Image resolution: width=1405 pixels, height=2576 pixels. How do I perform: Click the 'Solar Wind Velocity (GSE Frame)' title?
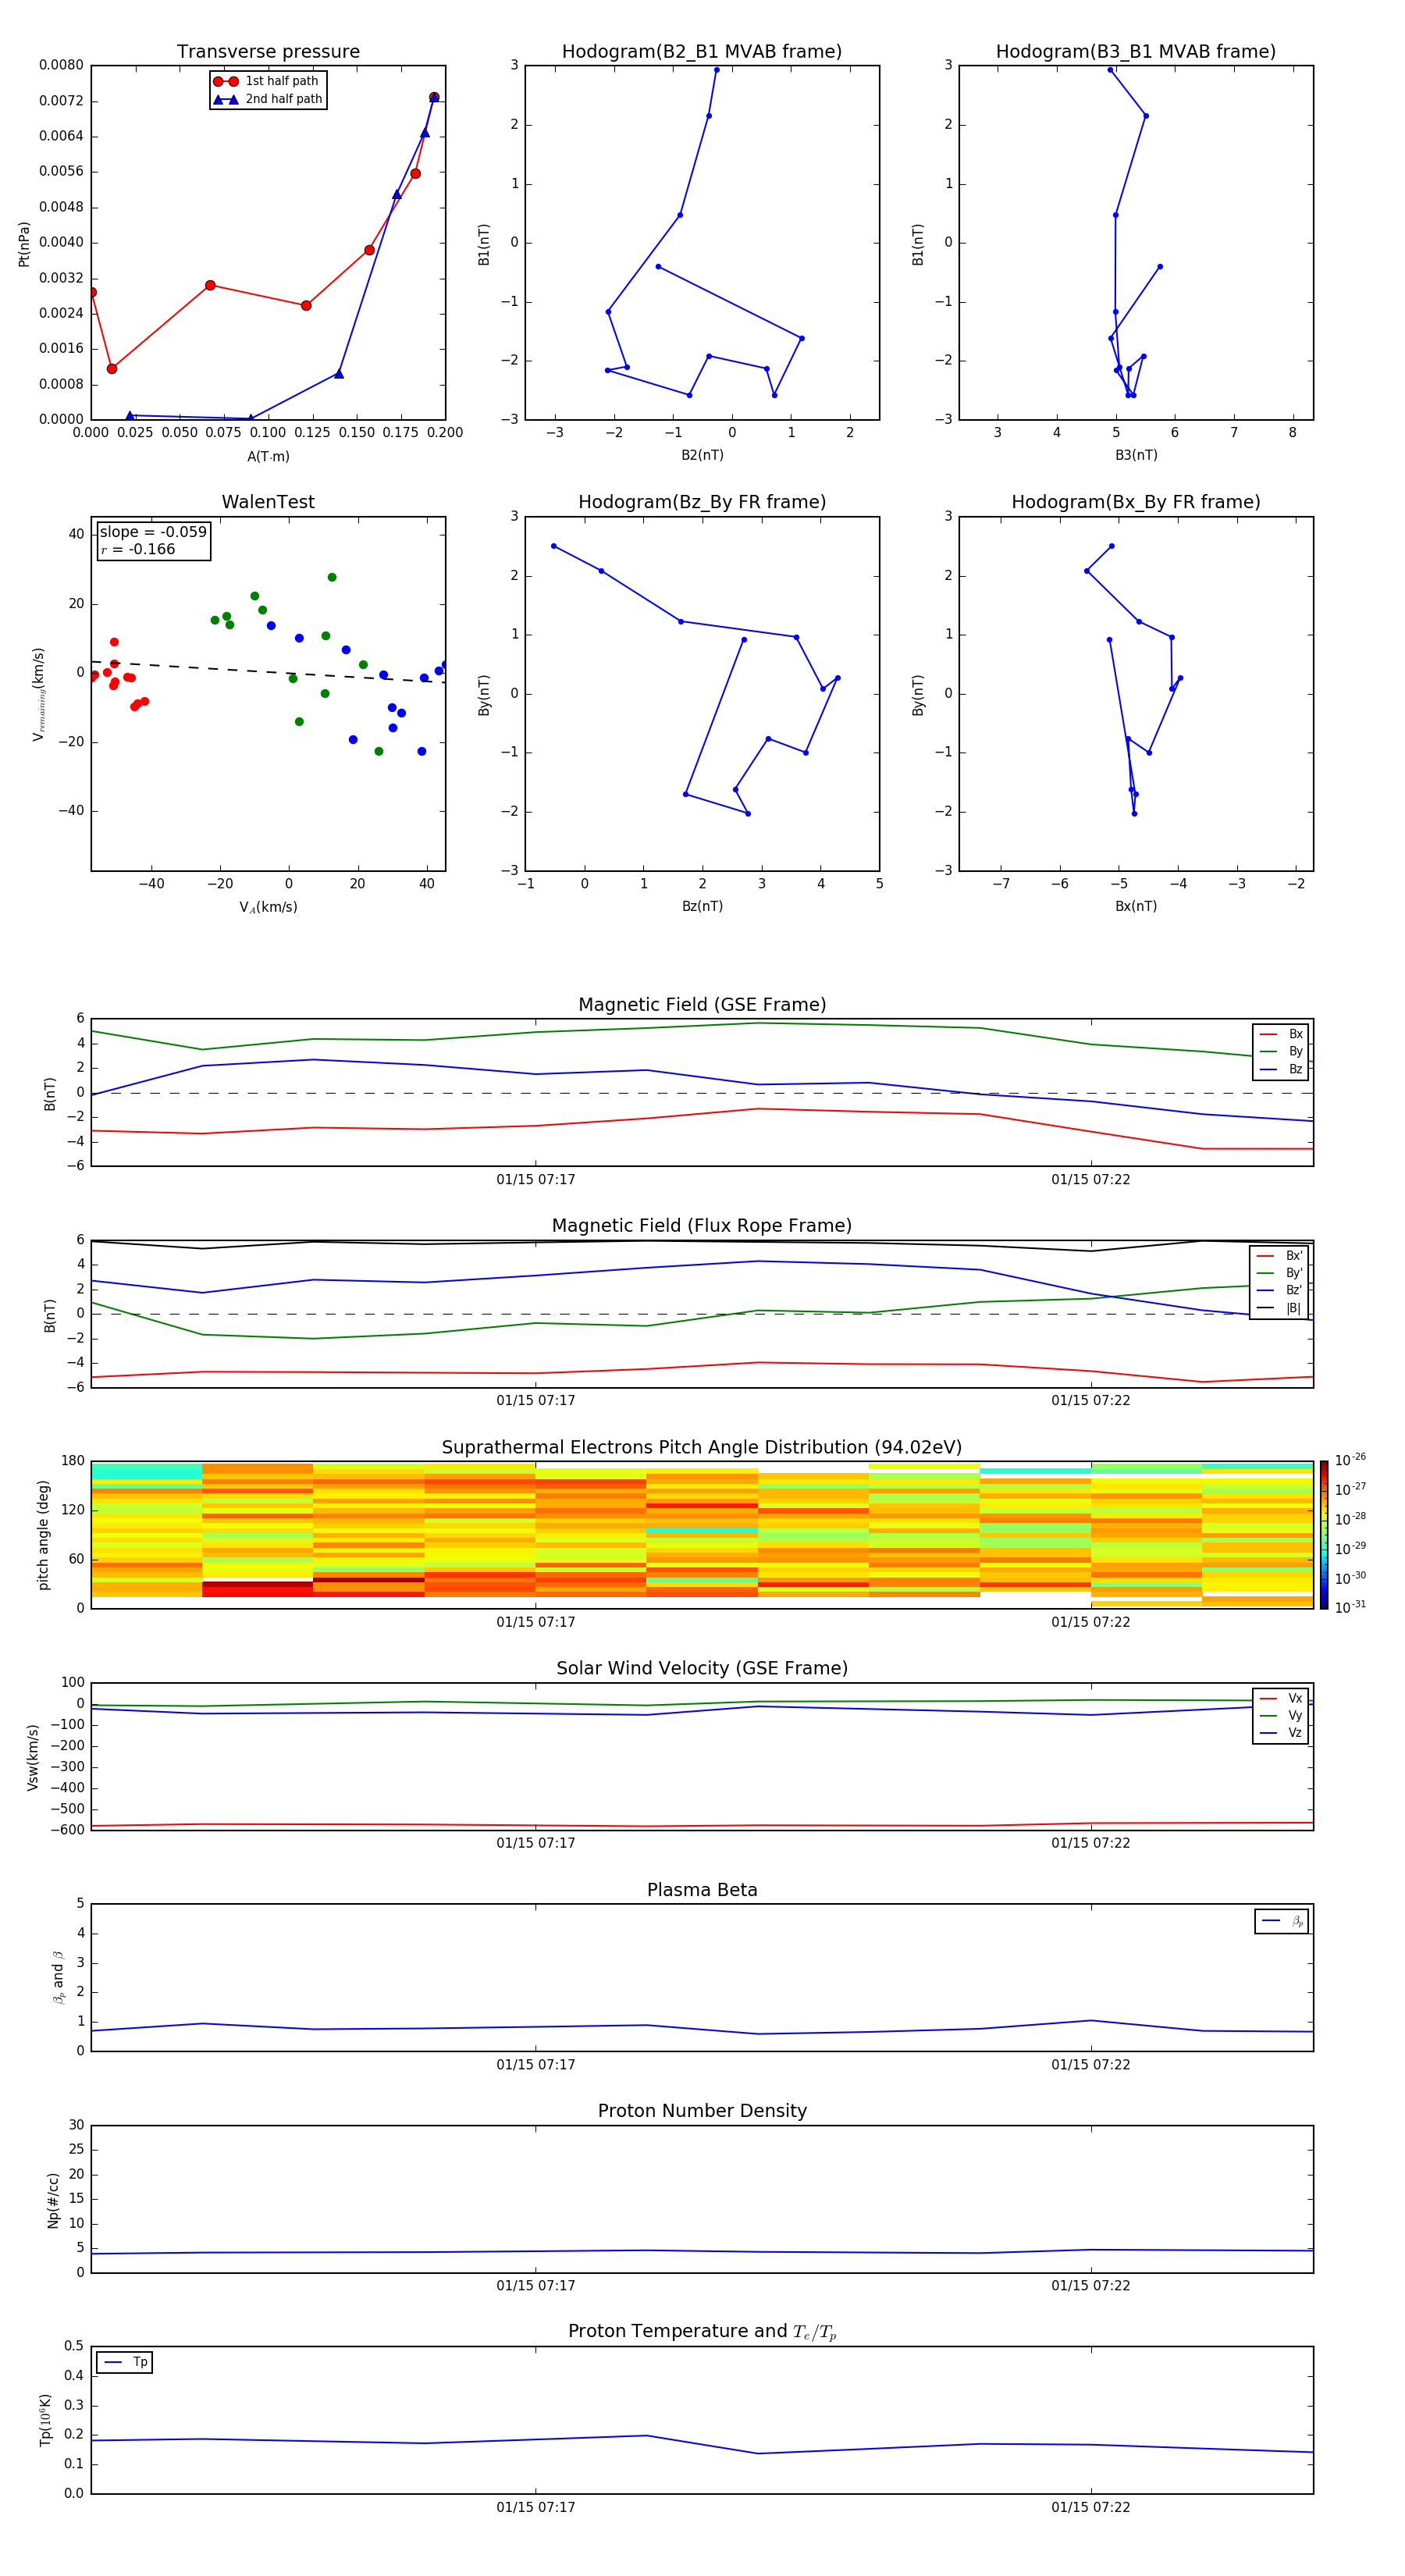coord(702,1668)
